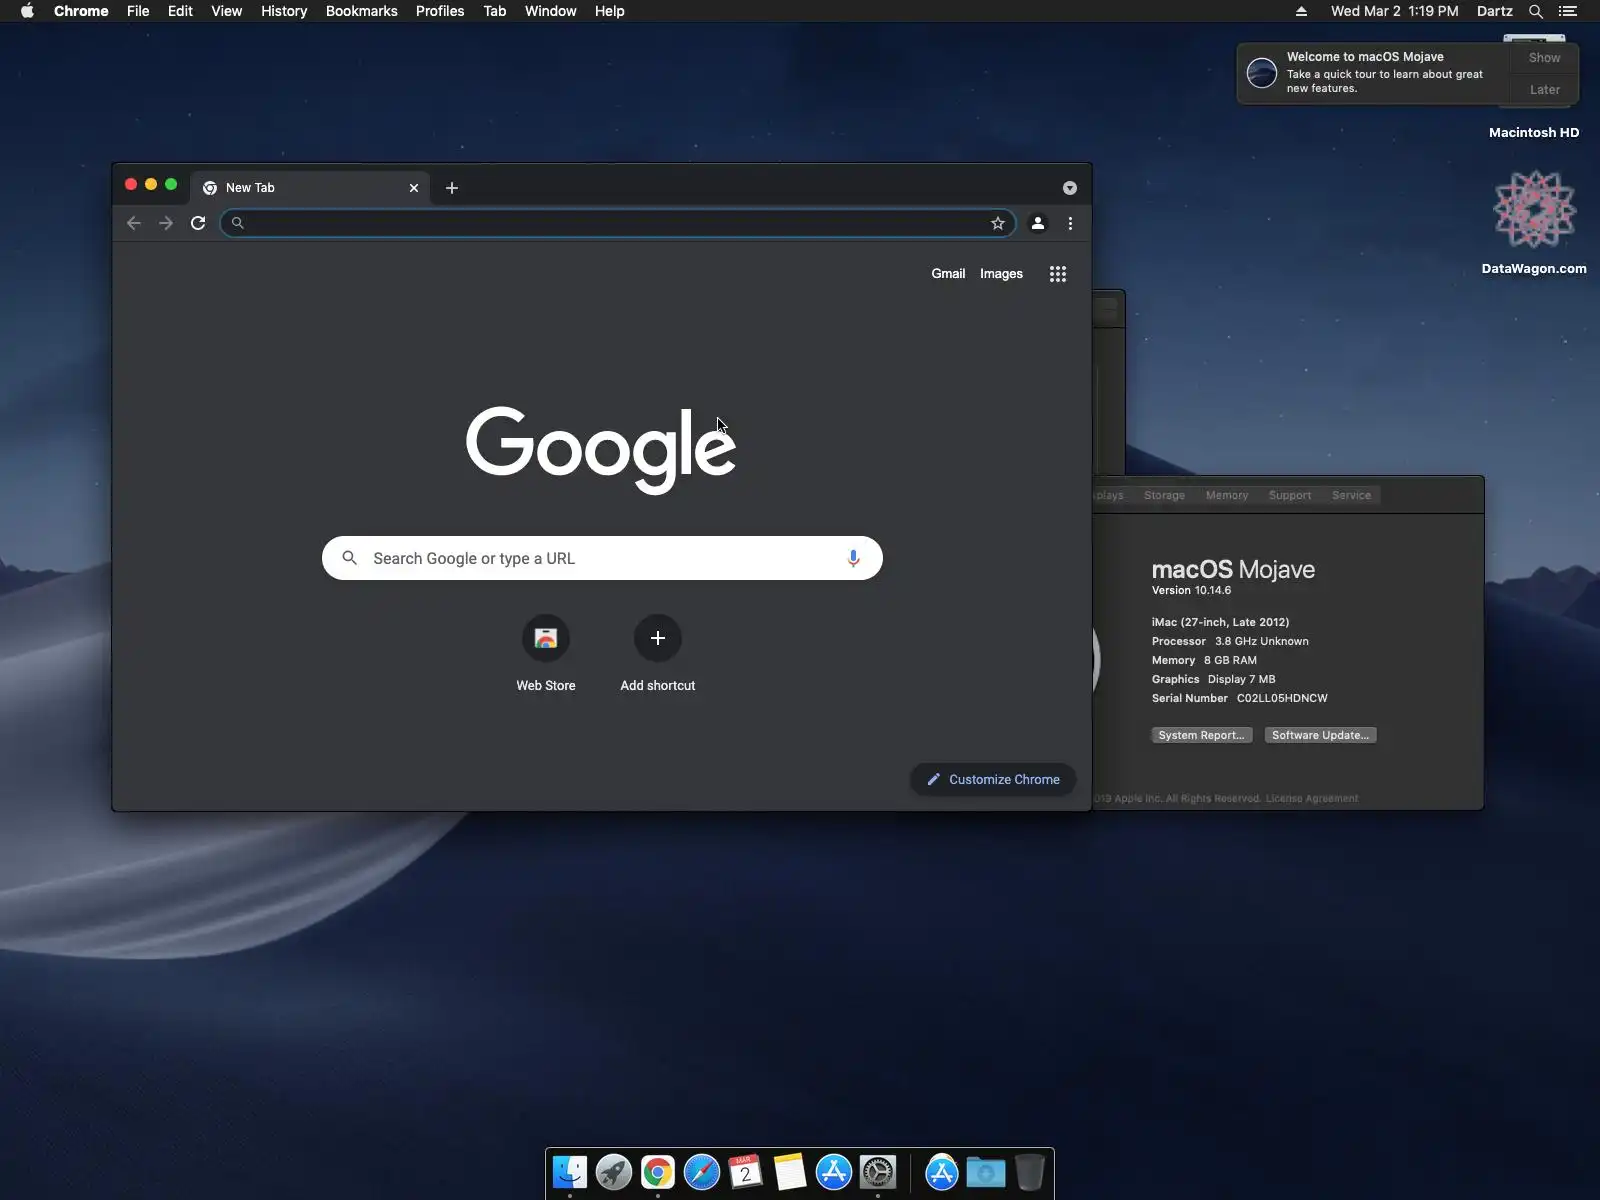Open the Help menu

pyautogui.click(x=610, y=11)
